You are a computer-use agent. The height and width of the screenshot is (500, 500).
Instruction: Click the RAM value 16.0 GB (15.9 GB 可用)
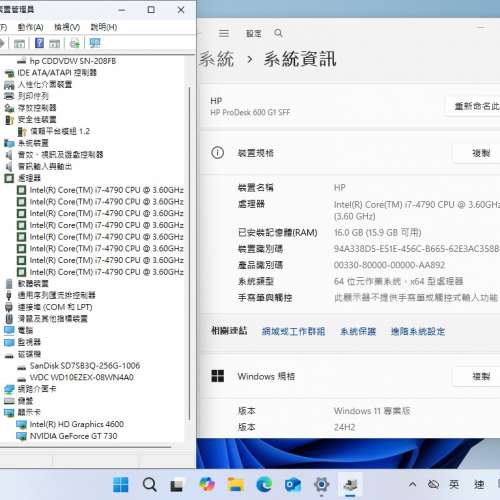pyautogui.click(x=378, y=232)
